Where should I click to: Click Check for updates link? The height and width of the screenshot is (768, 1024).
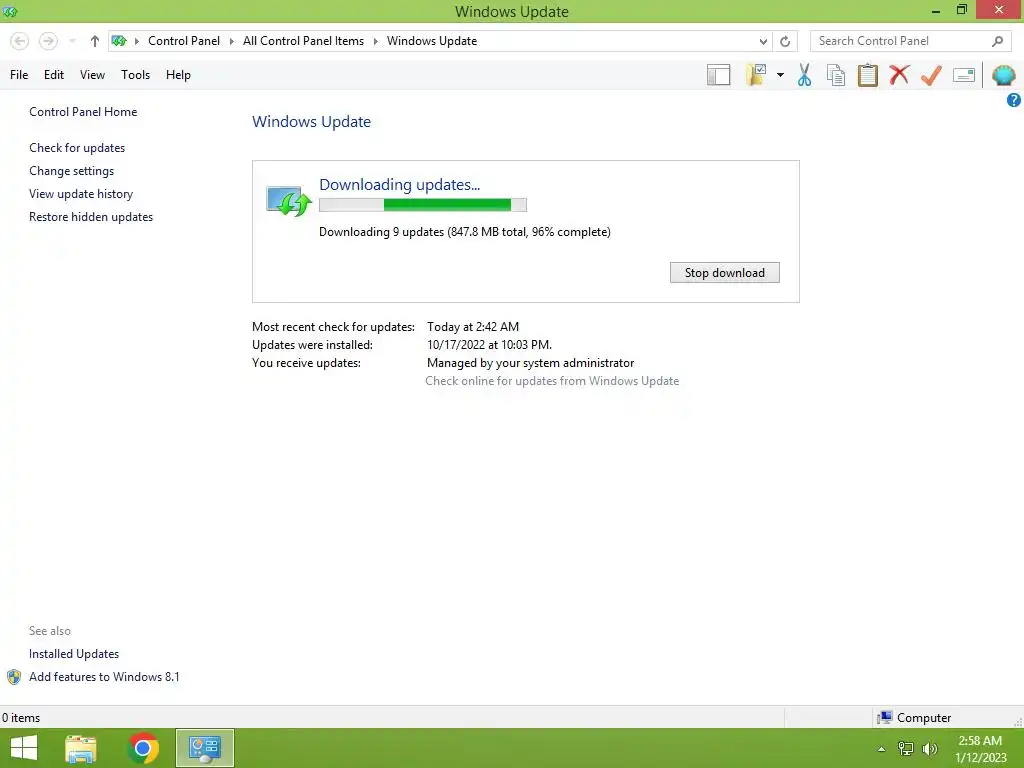coord(77,148)
